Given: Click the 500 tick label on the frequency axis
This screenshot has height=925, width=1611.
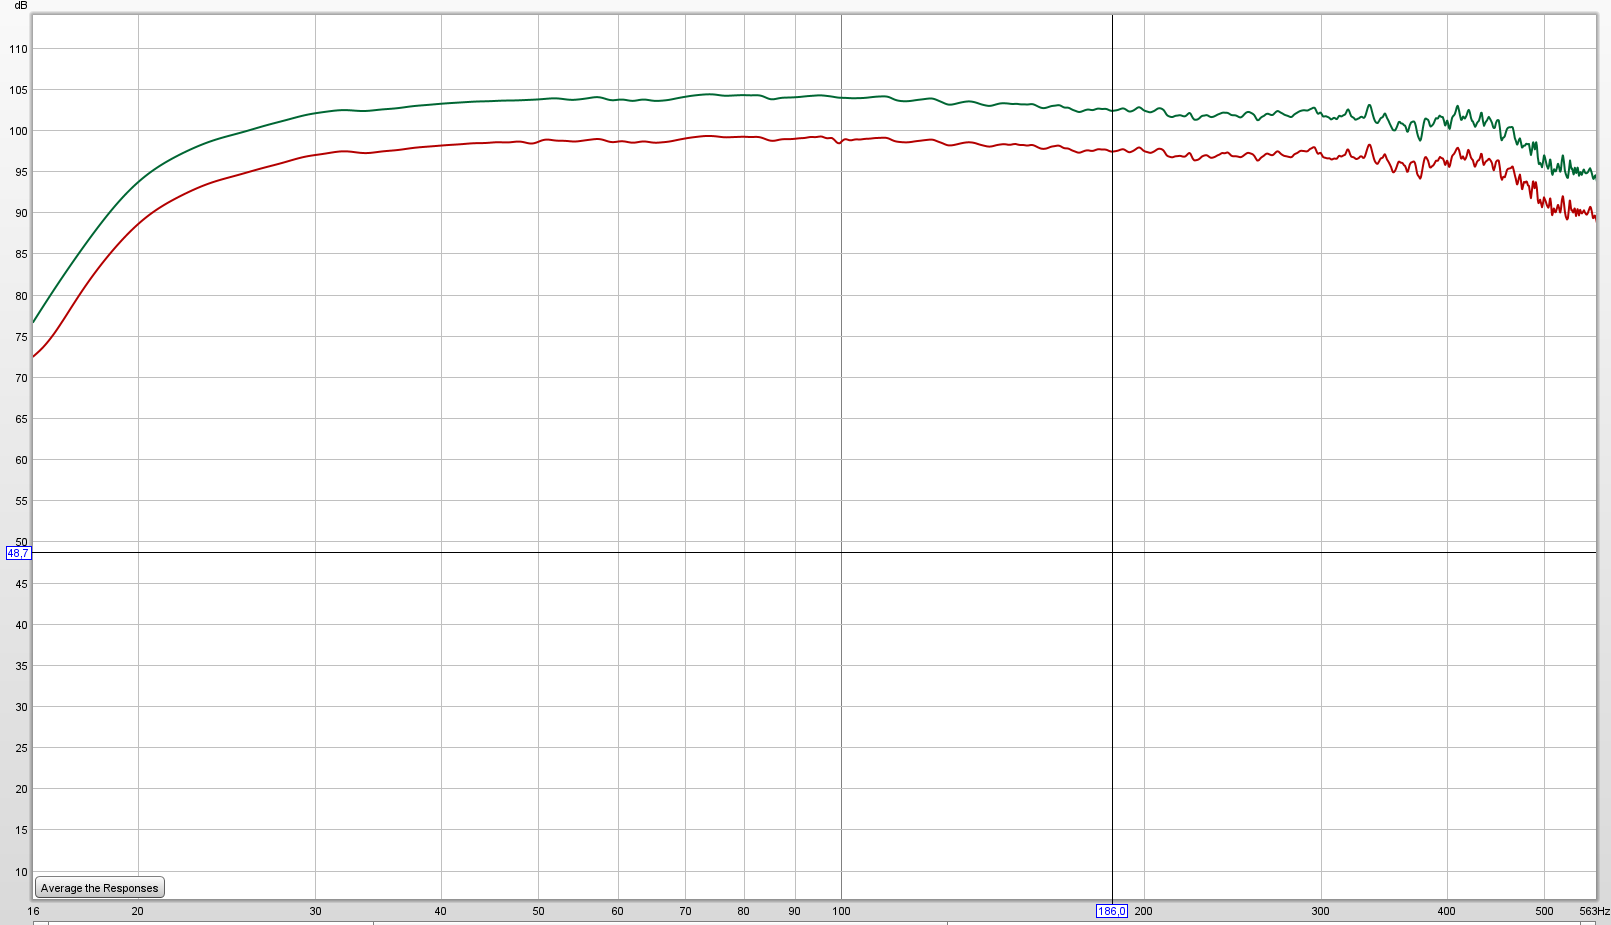Looking at the screenshot, I should pos(1544,911).
